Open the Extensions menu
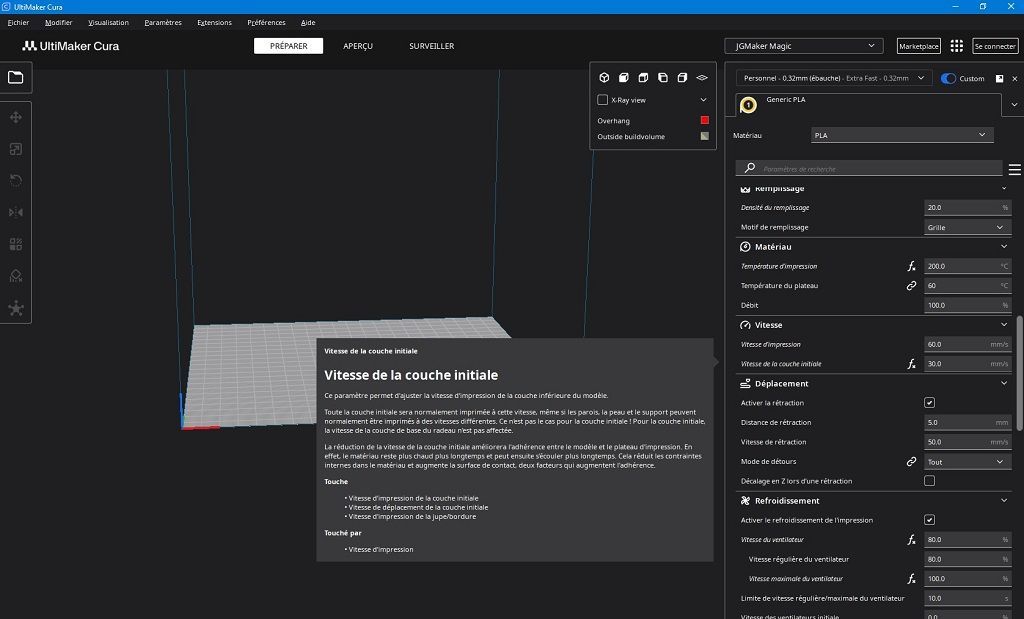This screenshot has height=619, width=1024. [x=214, y=22]
